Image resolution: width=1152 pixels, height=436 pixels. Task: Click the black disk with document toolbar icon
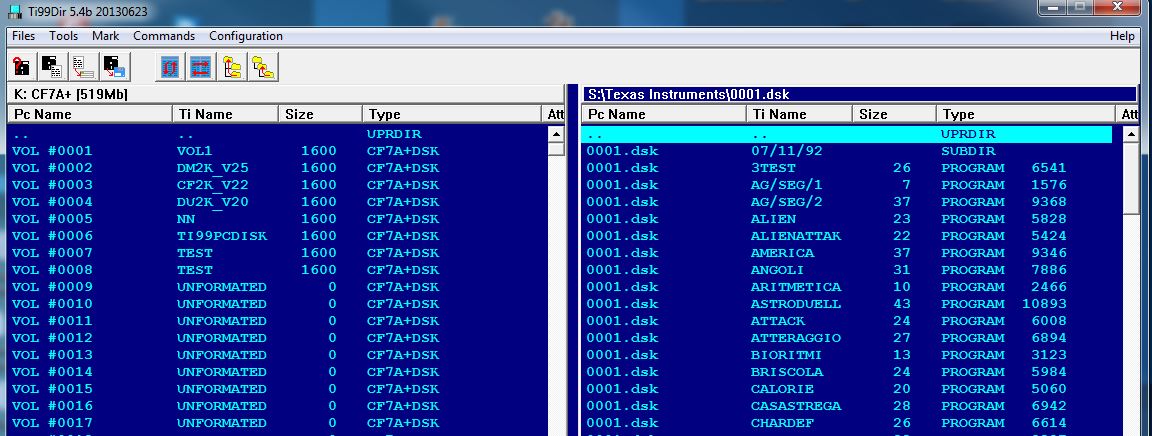coord(52,66)
